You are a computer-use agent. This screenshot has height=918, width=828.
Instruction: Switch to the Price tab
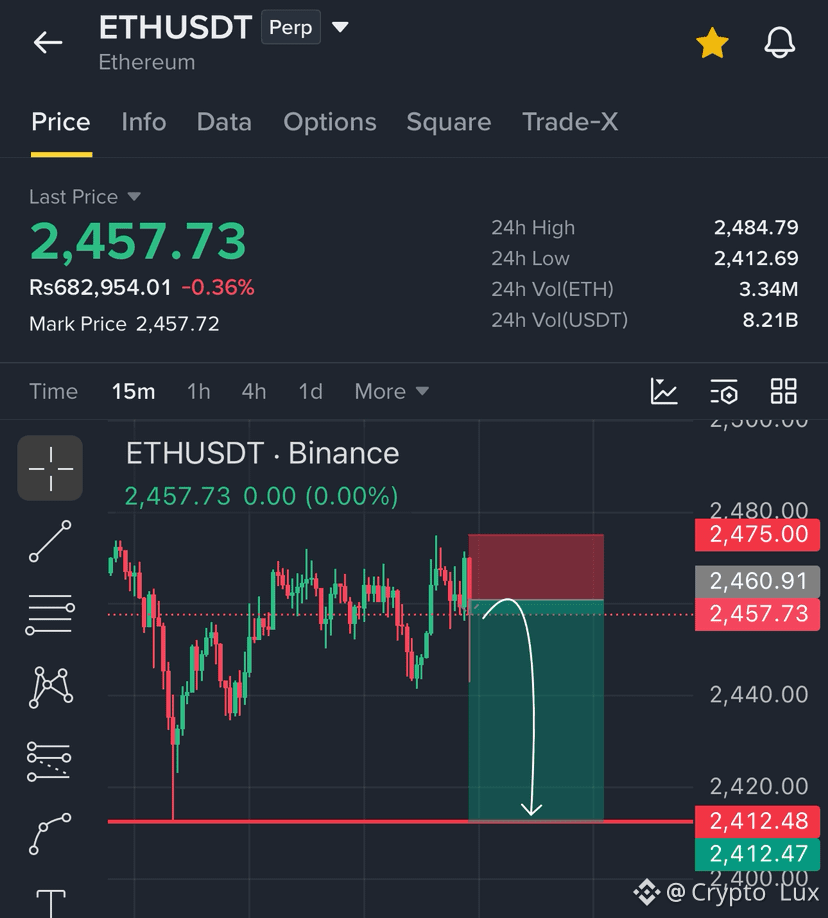(61, 122)
